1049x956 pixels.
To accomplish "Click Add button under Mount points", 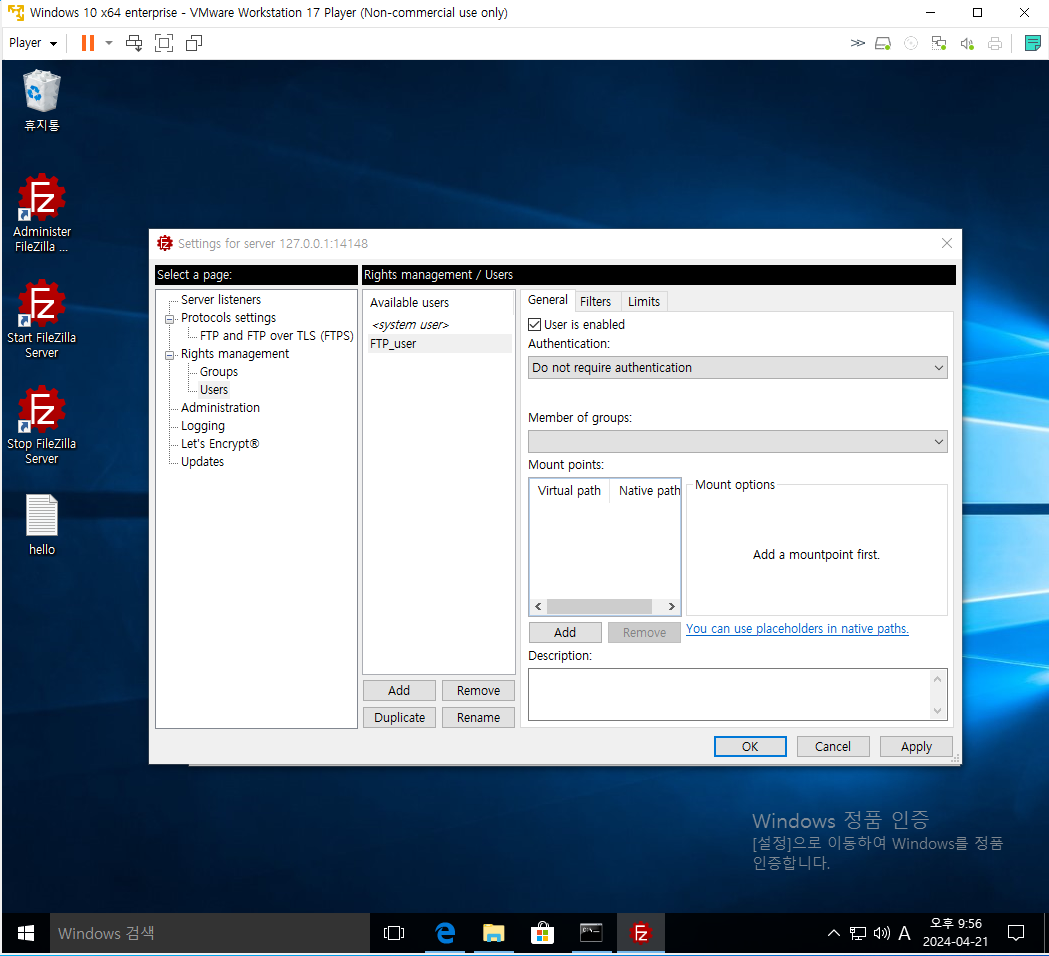I will [565, 633].
